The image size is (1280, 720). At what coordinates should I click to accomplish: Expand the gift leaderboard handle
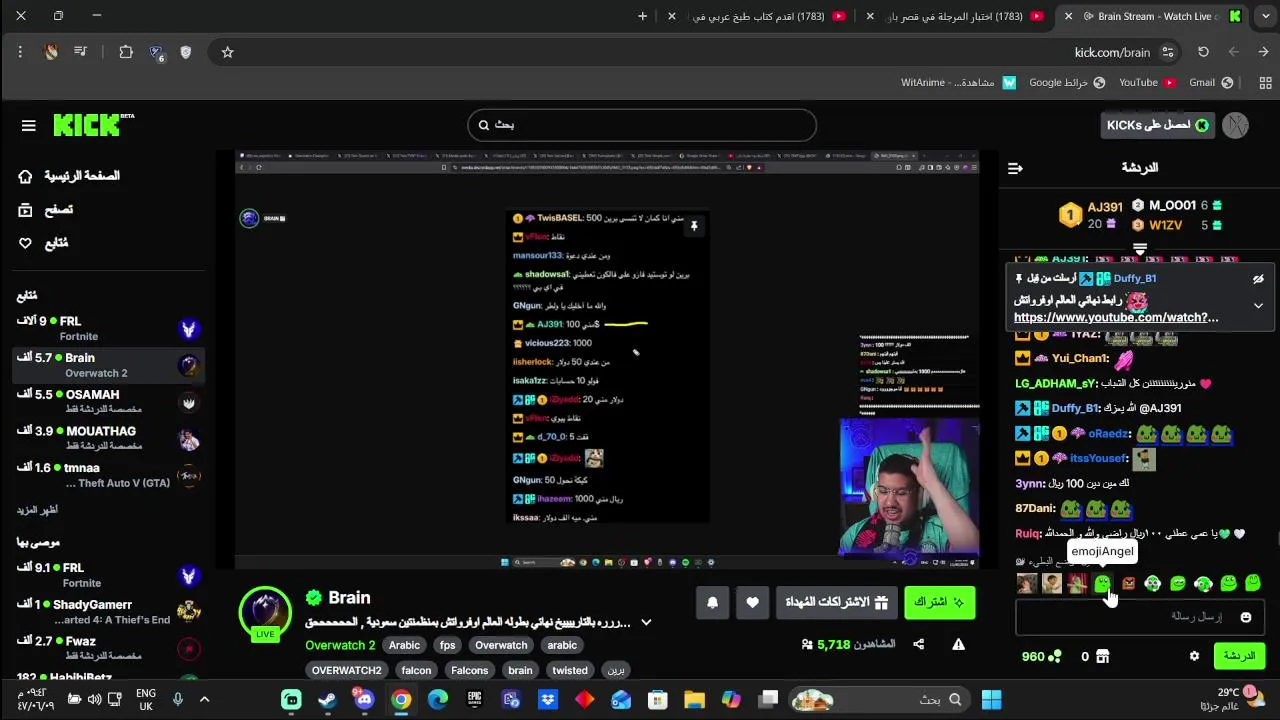point(1139,248)
